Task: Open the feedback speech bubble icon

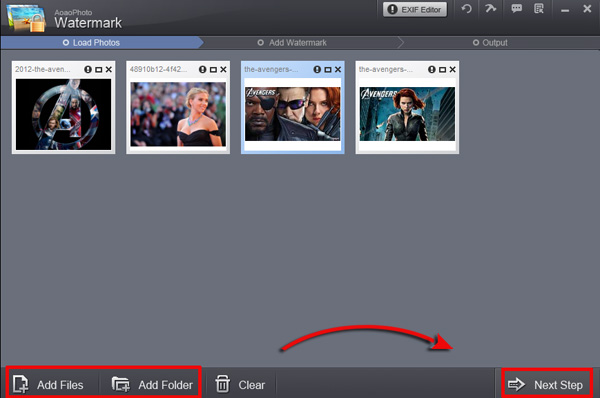Action: pos(516,8)
